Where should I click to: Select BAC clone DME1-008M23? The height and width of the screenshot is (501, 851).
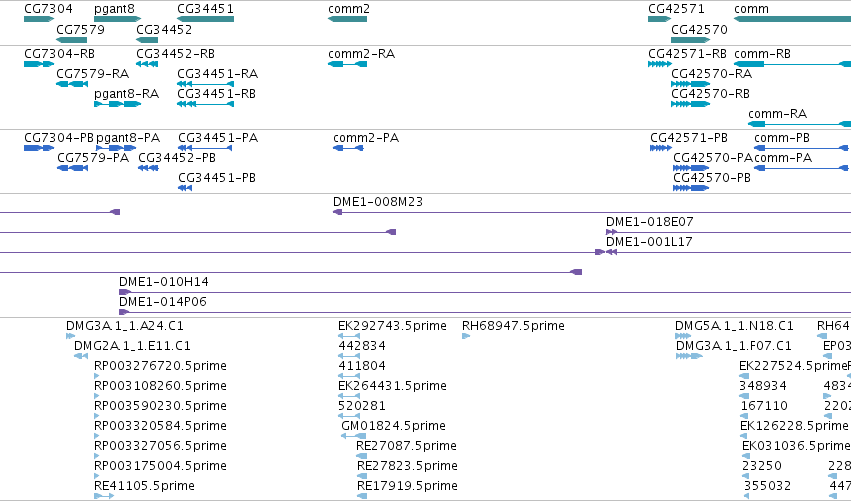pyautogui.click(x=592, y=212)
